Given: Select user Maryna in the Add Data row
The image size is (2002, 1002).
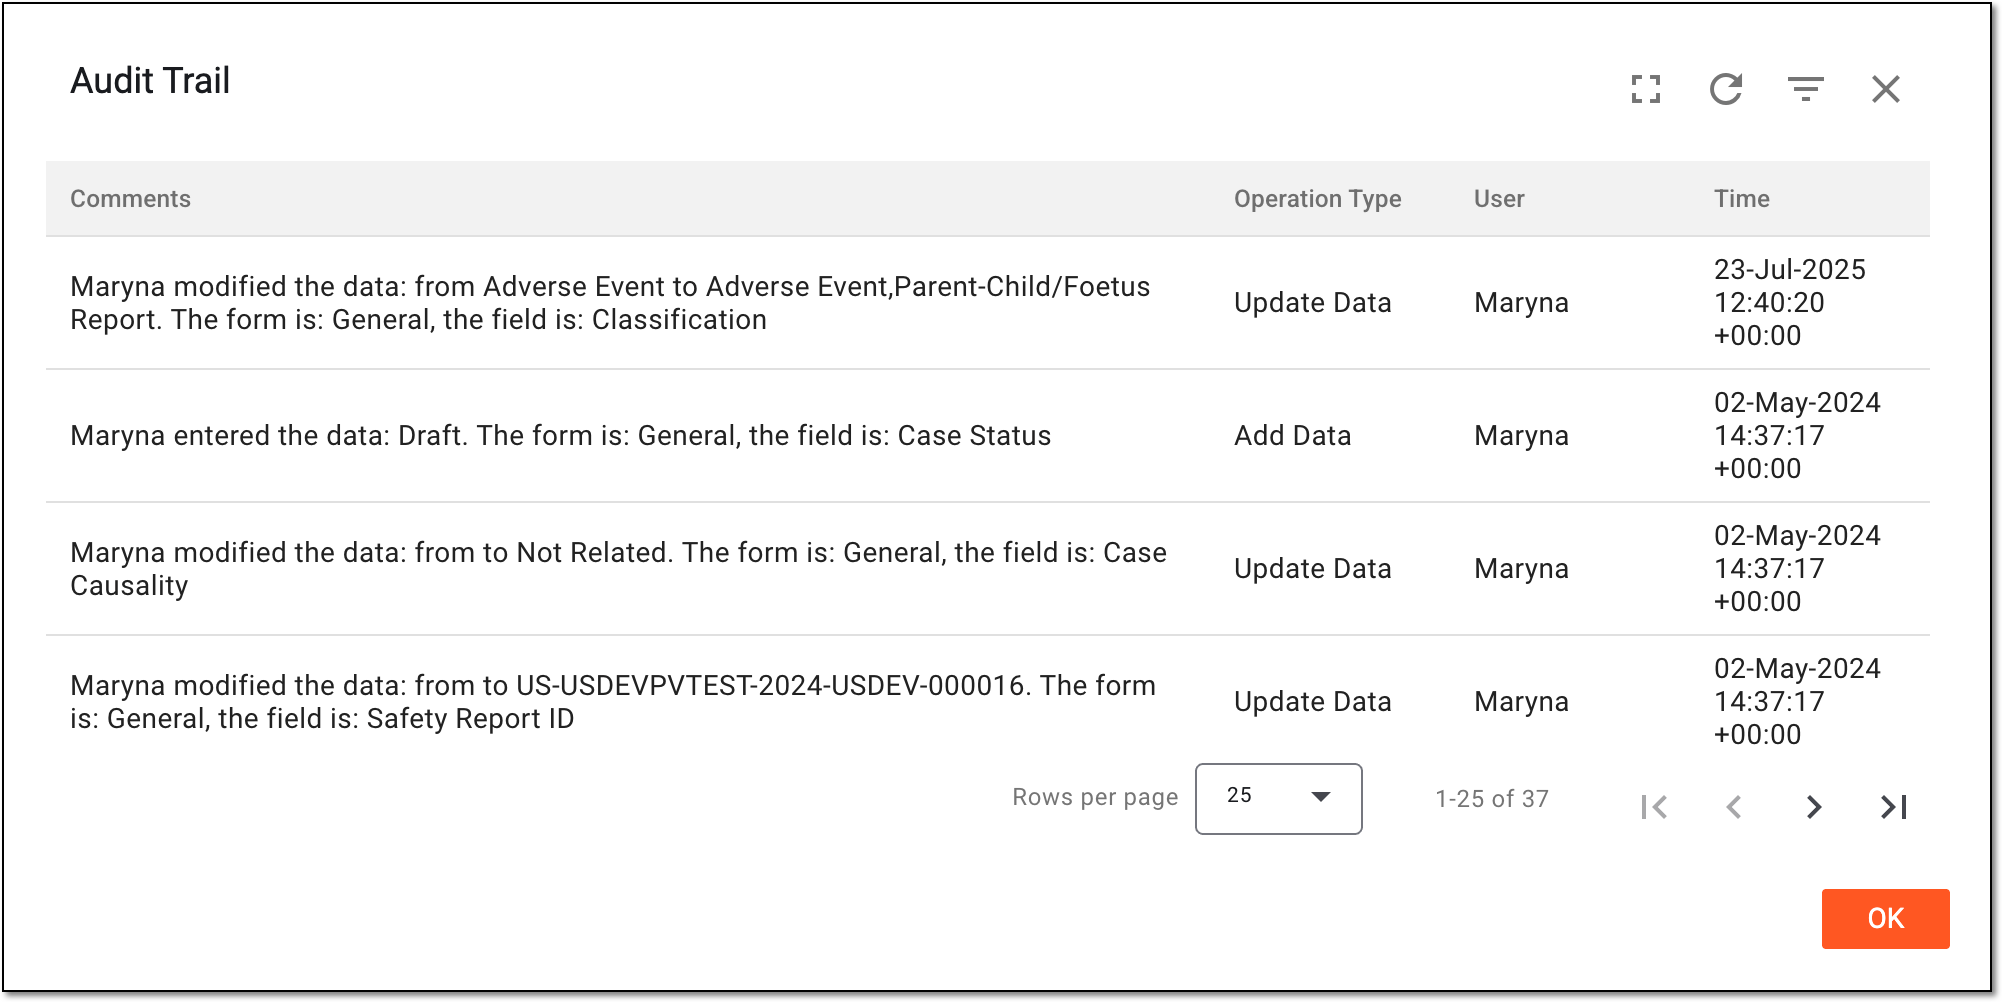Looking at the screenshot, I should coord(1521,436).
